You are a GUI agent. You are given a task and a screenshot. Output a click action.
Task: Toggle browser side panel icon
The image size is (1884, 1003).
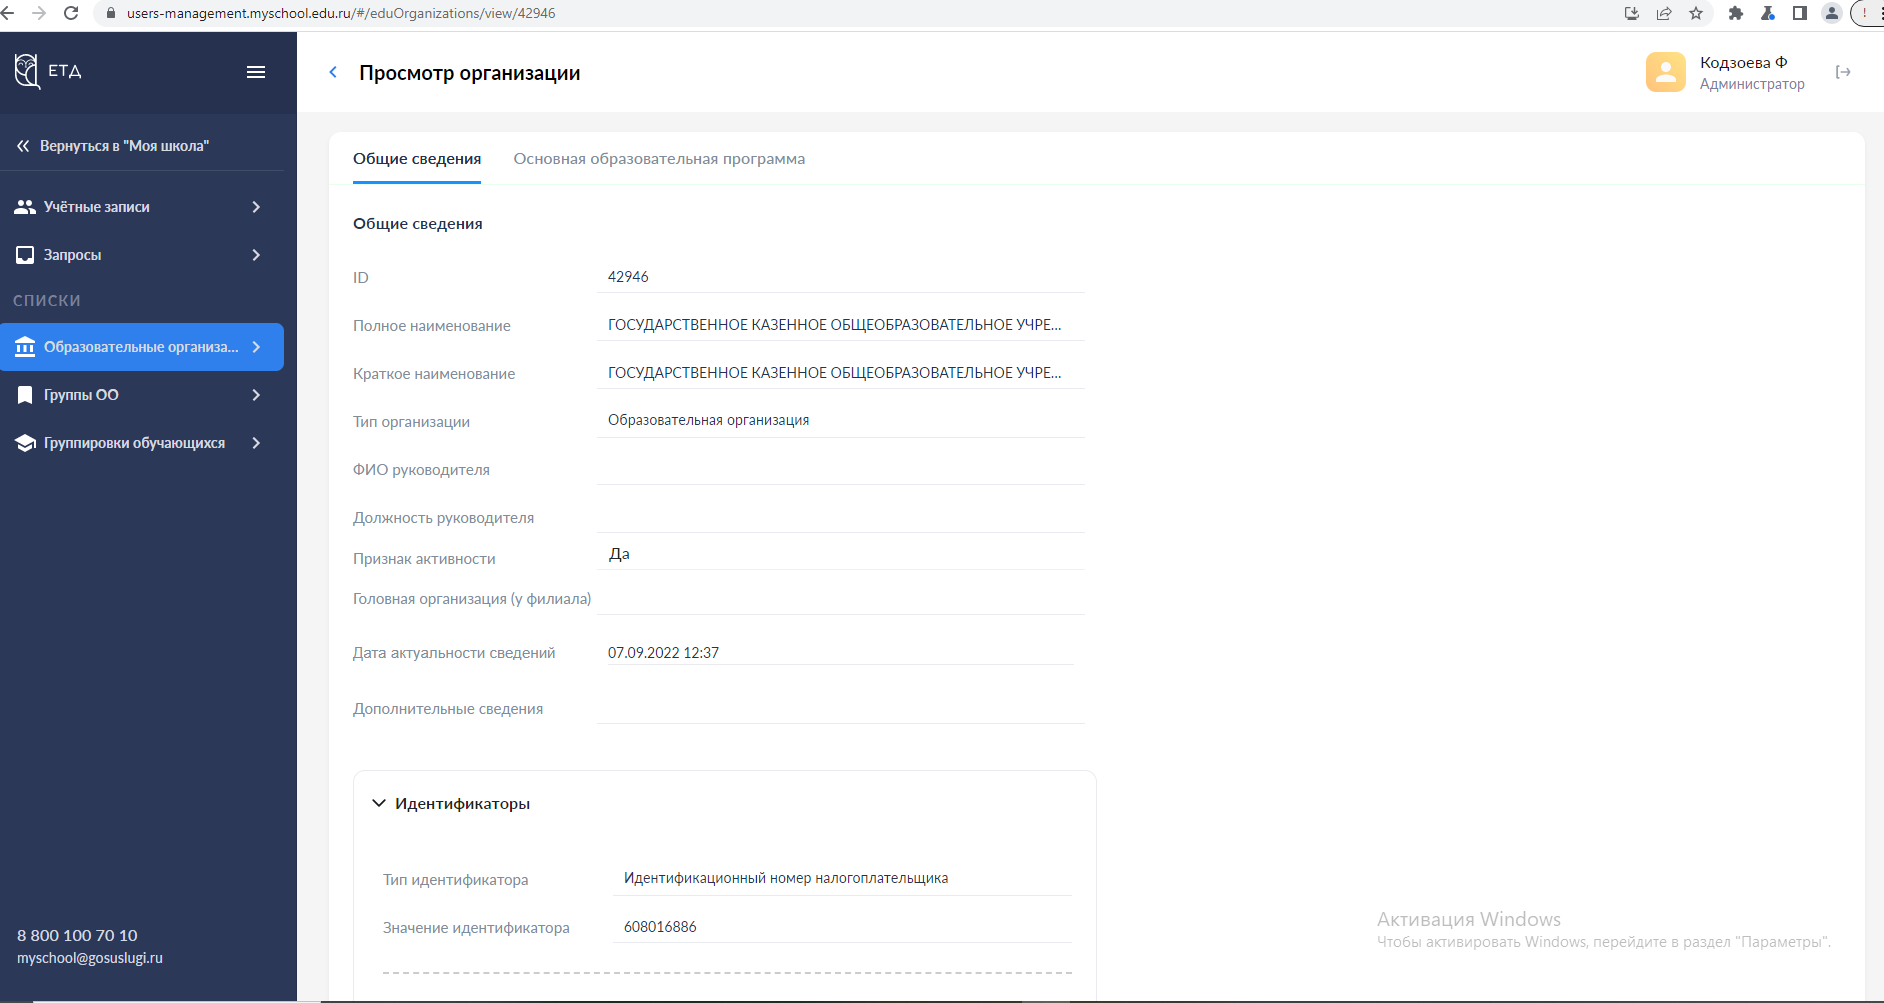point(1800,13)
